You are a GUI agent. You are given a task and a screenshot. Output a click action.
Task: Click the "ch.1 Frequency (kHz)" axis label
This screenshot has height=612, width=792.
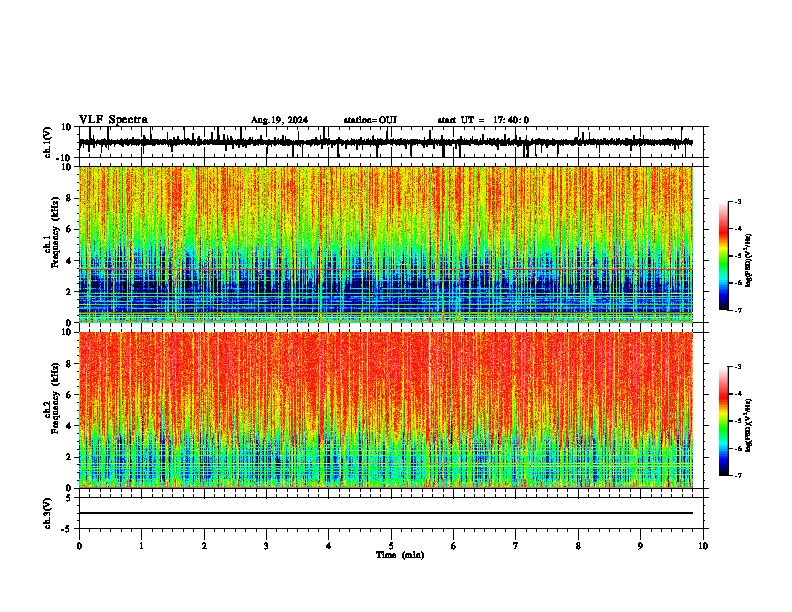tap(52, 233)
